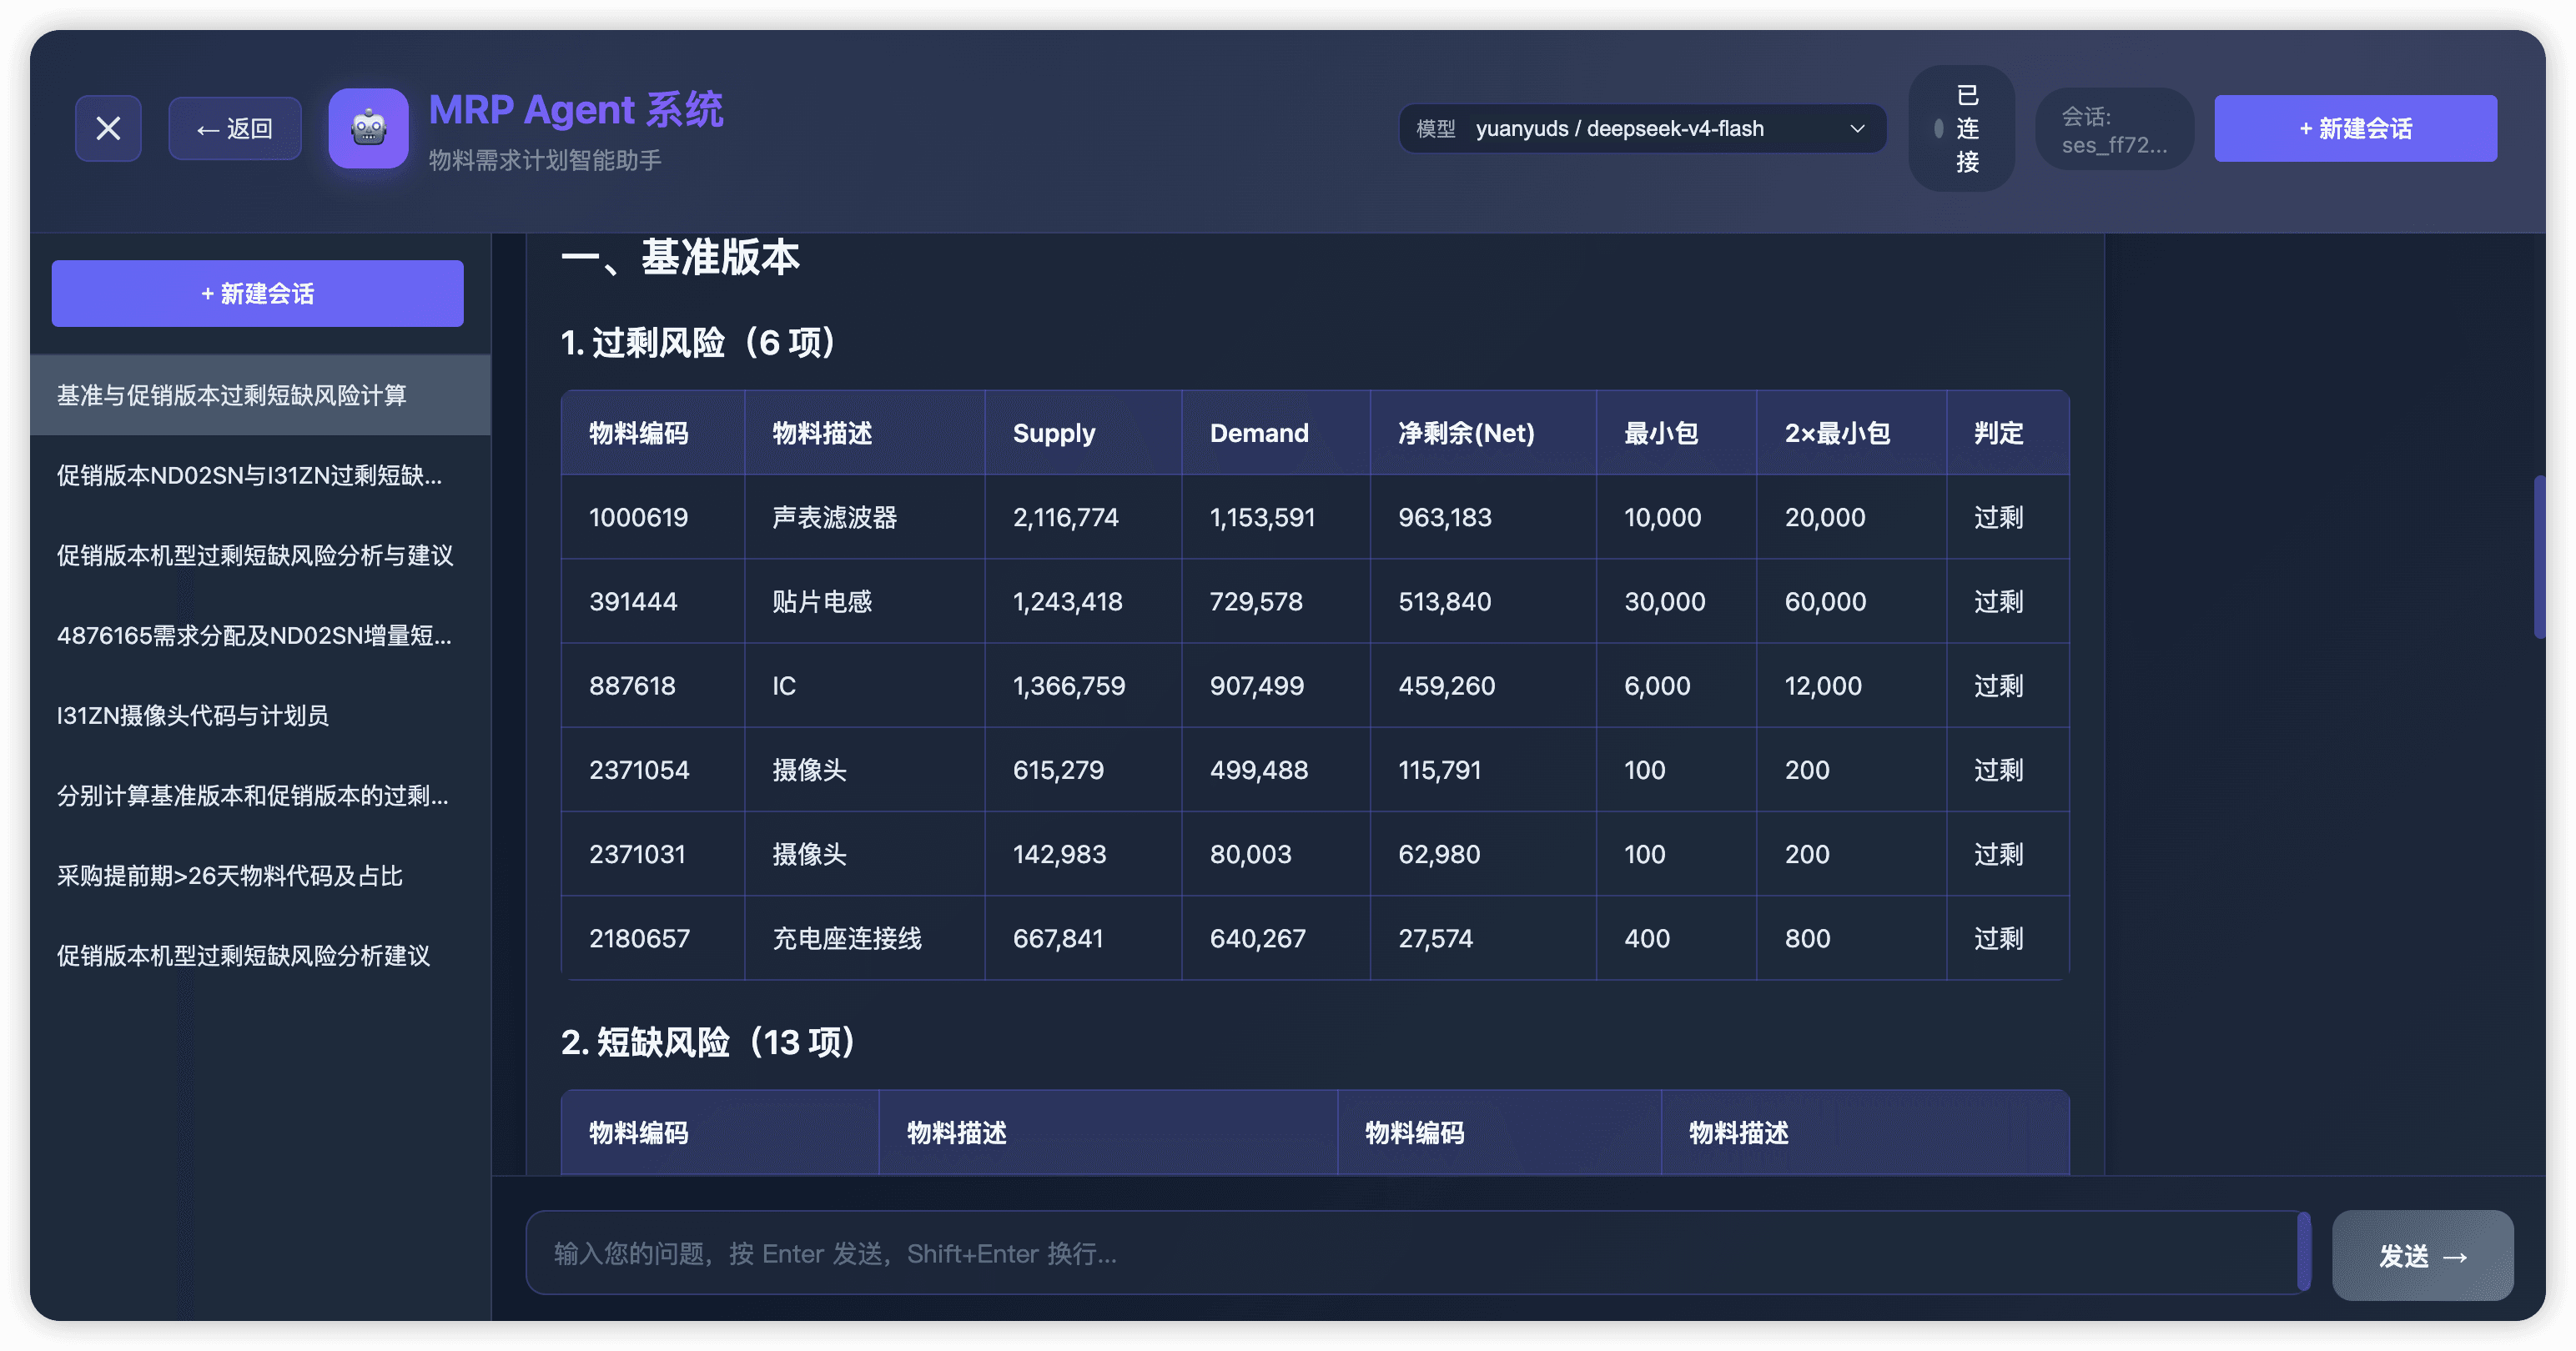Click the supply value 1,366,759

point(1069,685)
